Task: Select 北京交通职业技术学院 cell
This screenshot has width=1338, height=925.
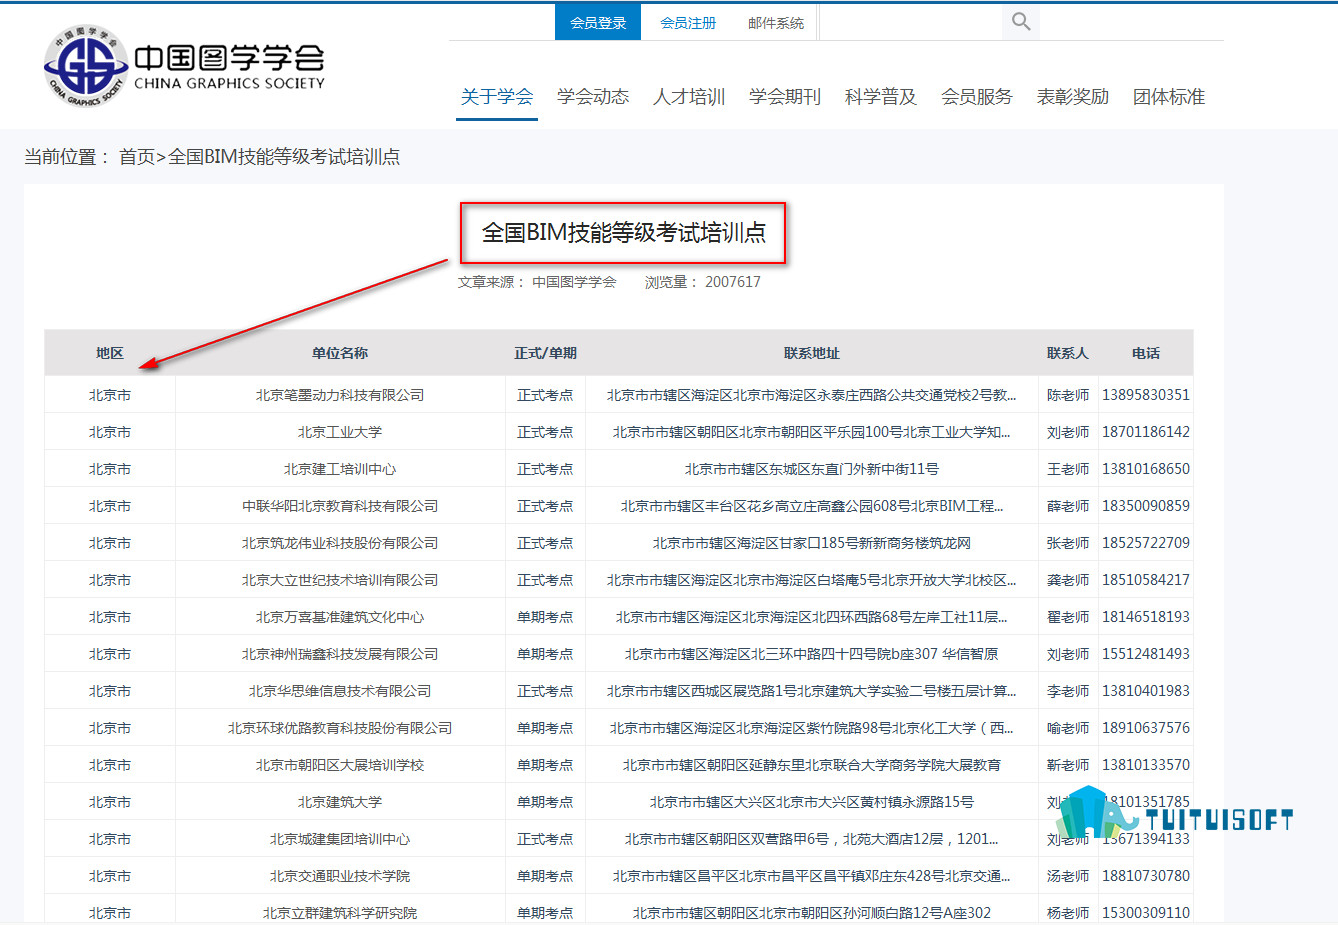Action: tap(340, 876)
